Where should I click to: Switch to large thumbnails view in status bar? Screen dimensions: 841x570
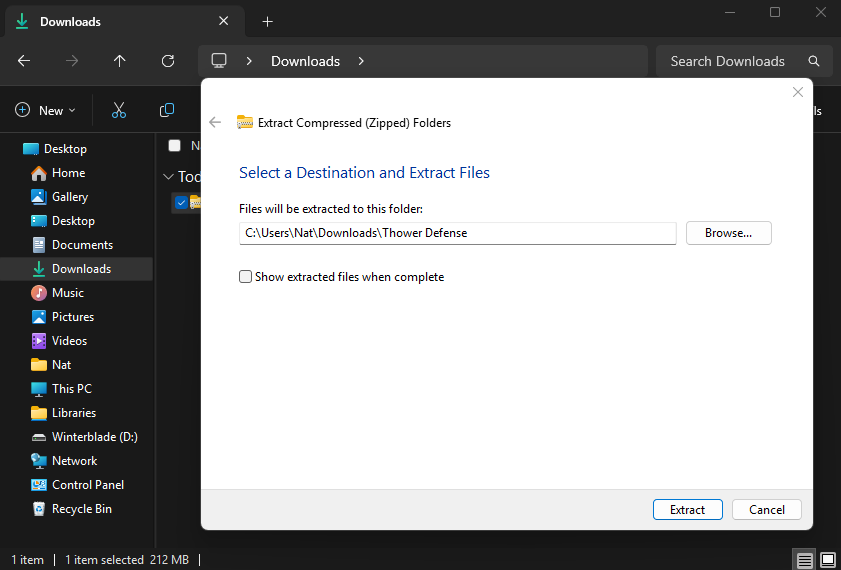pyautogui.click(x=829, y=560)
